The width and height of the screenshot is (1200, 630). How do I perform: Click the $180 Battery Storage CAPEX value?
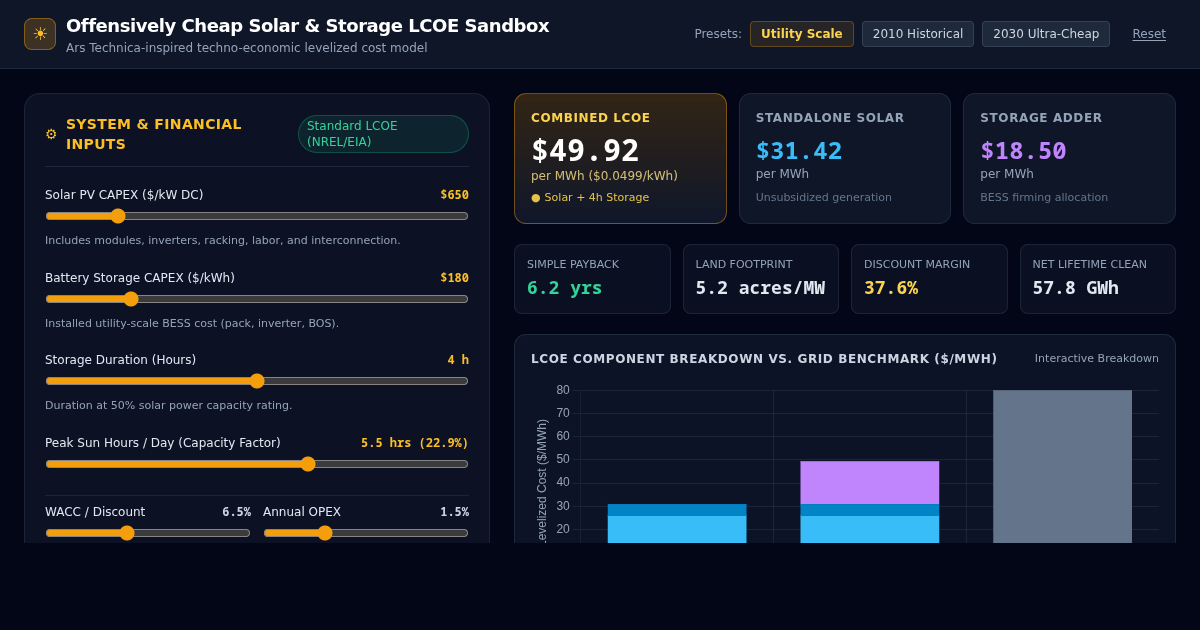tap(454, 278)
